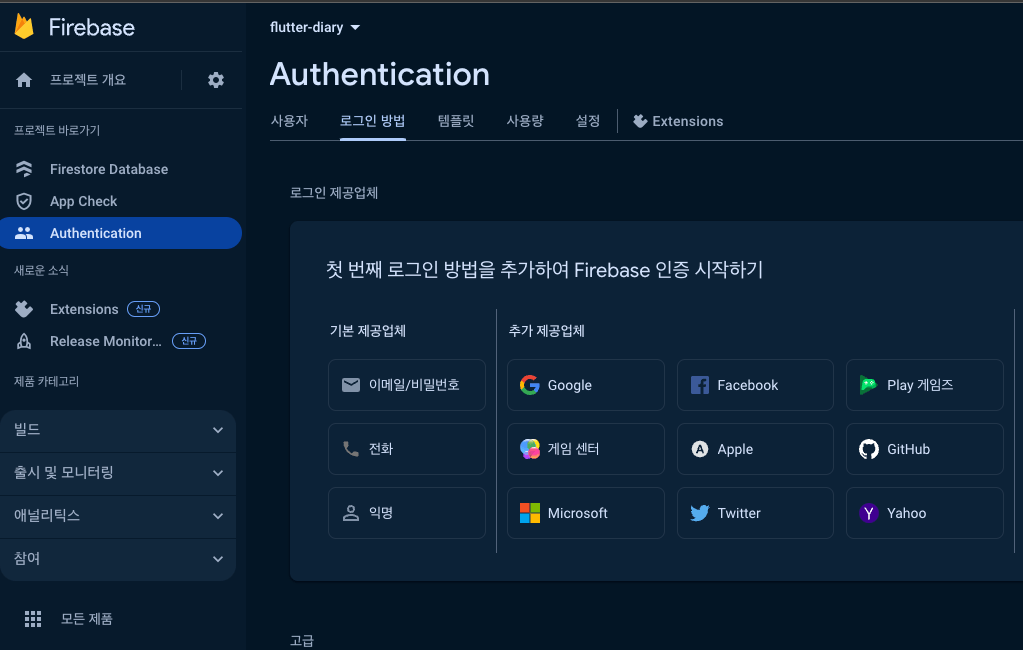Viewport: 1023px width, 650px height.
Task: Click the anonymous person icon
Action: (x=351, y=513)
